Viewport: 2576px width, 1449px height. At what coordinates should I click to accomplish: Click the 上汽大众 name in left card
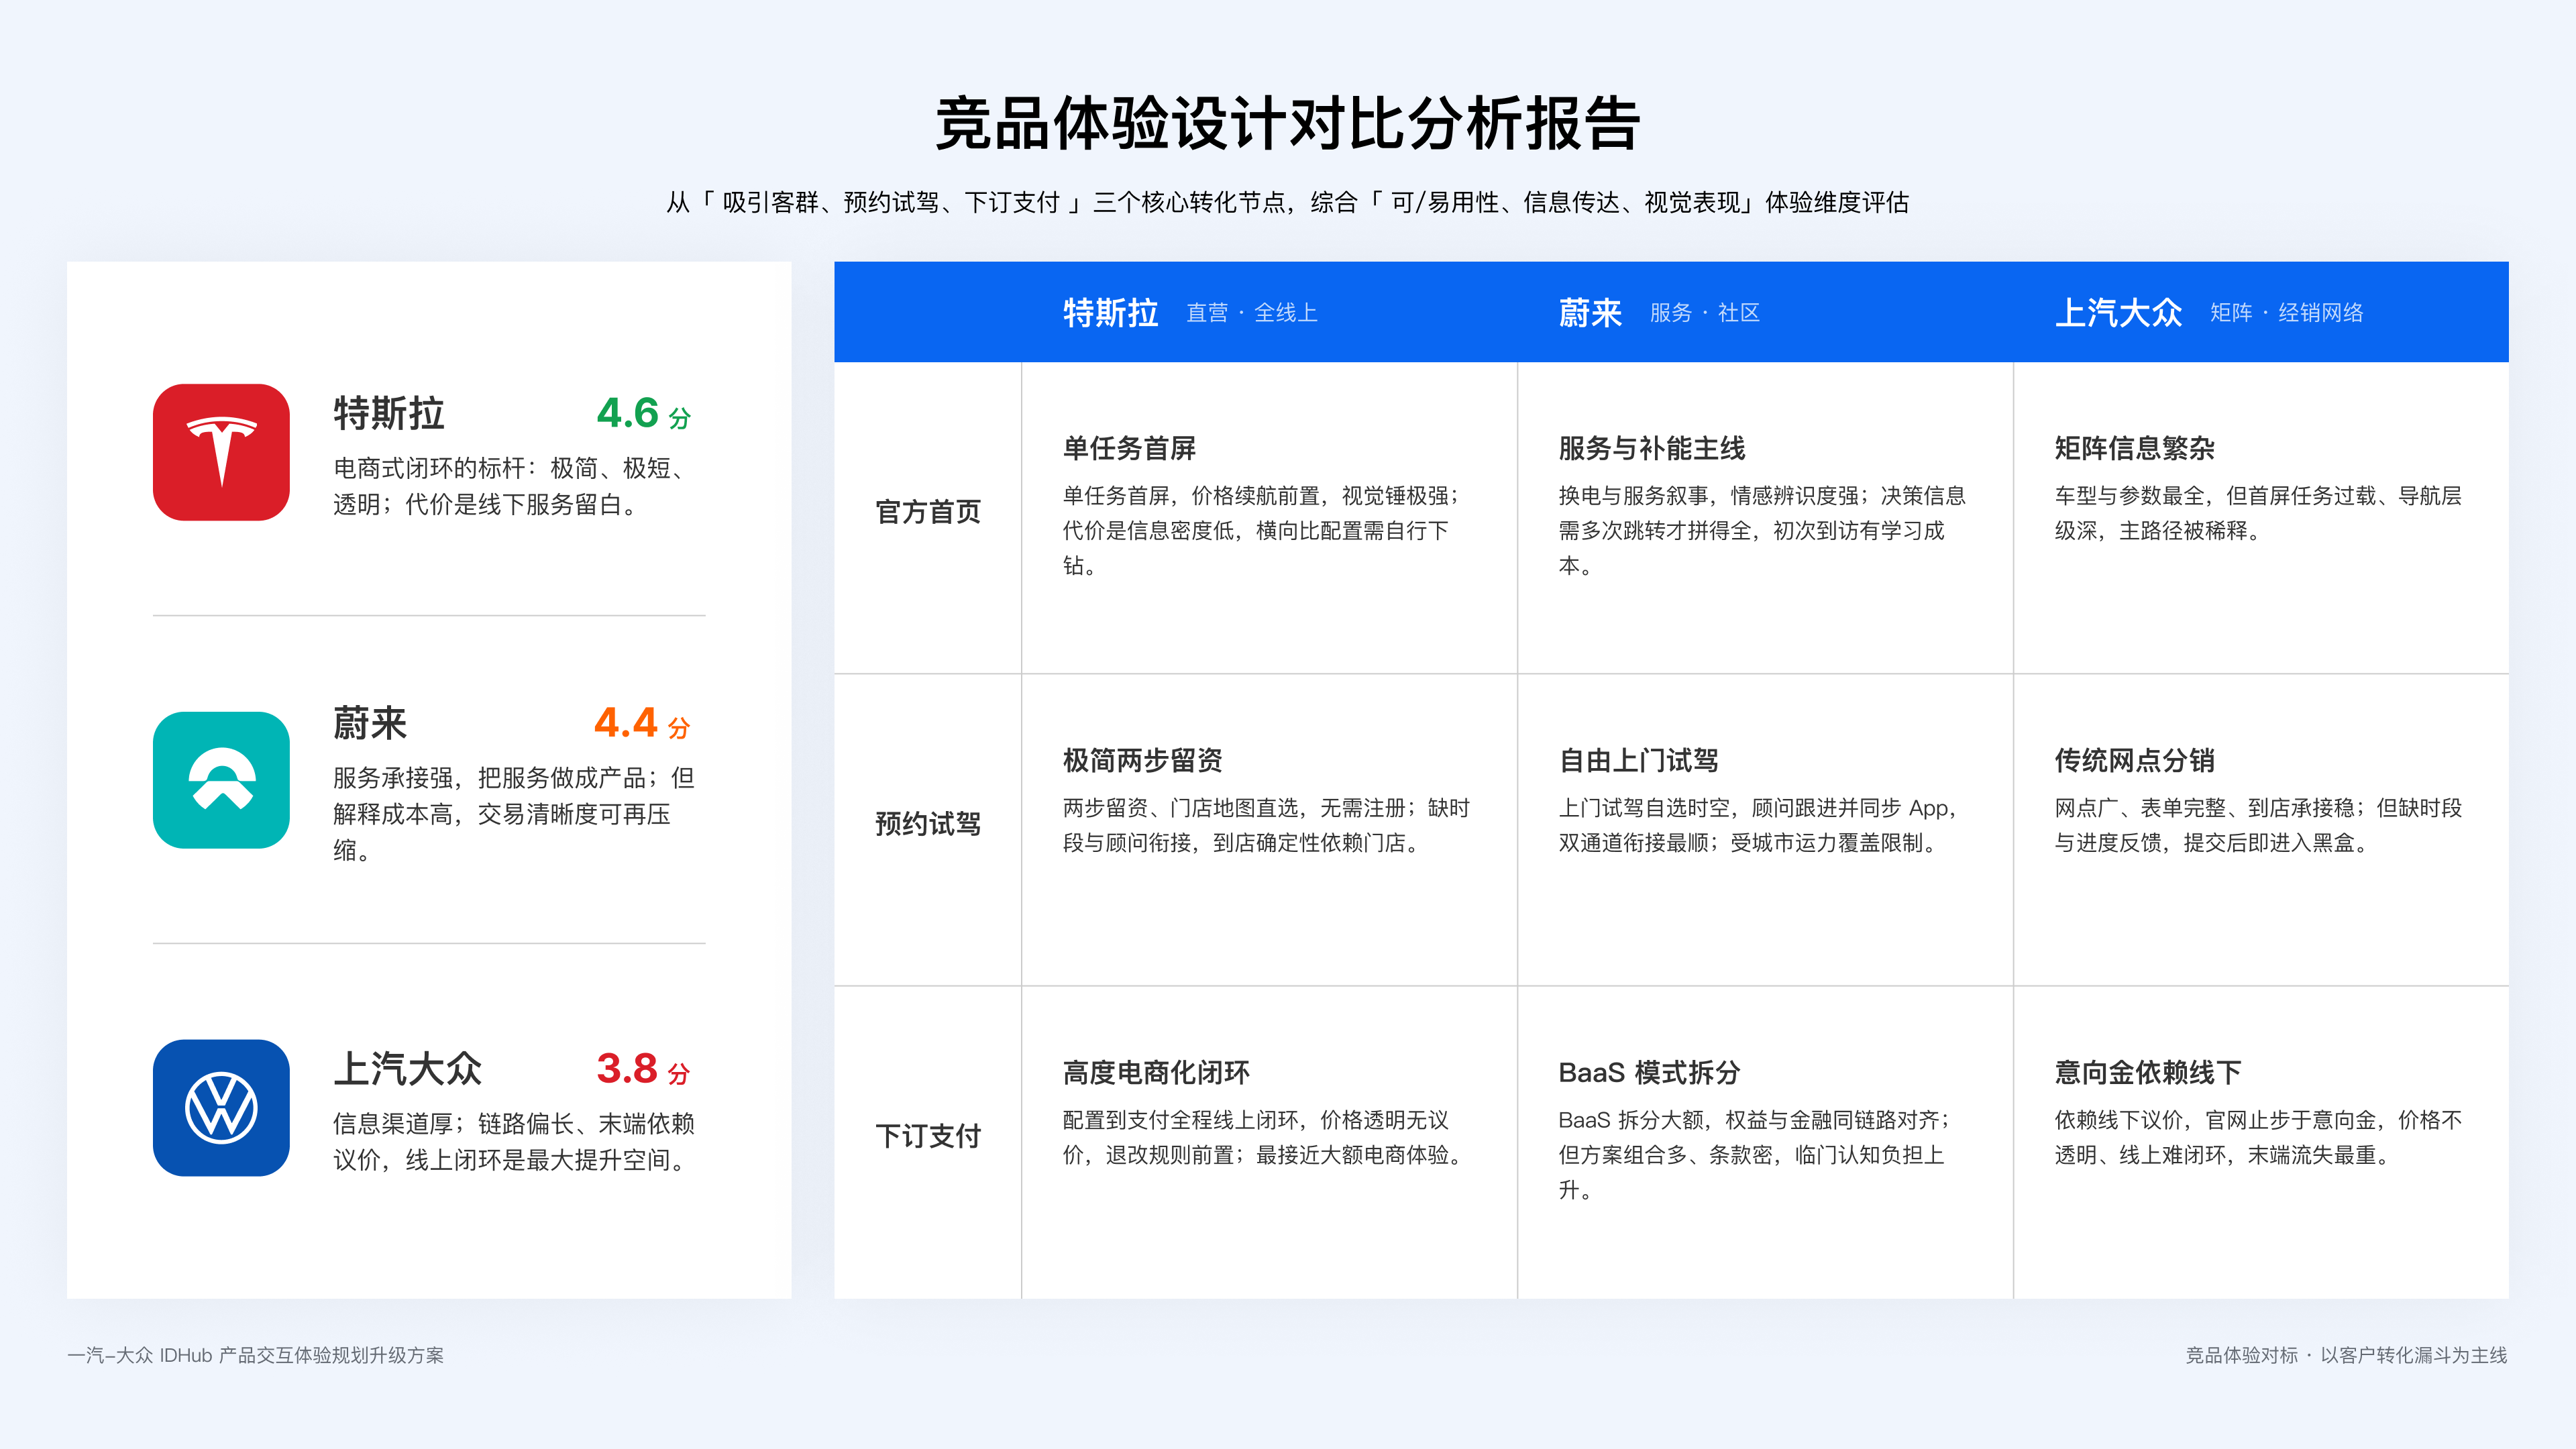point(408,1069)
